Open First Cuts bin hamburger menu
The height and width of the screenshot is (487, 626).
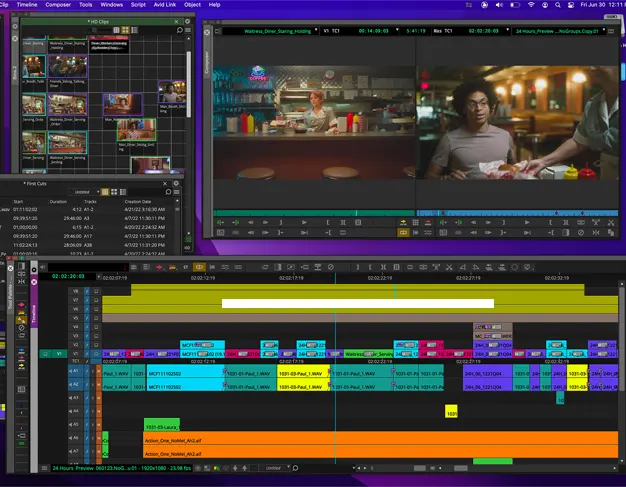click(176, 192)
